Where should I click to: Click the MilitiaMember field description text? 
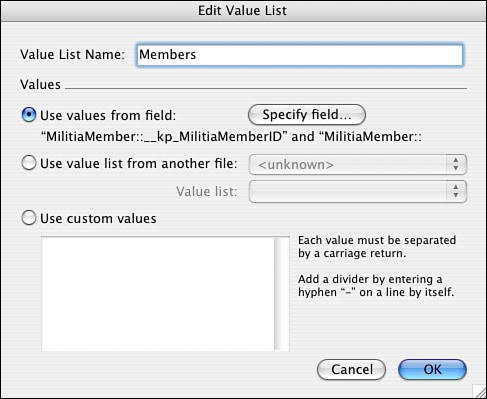pyautogui.click(x=231, y=137)
